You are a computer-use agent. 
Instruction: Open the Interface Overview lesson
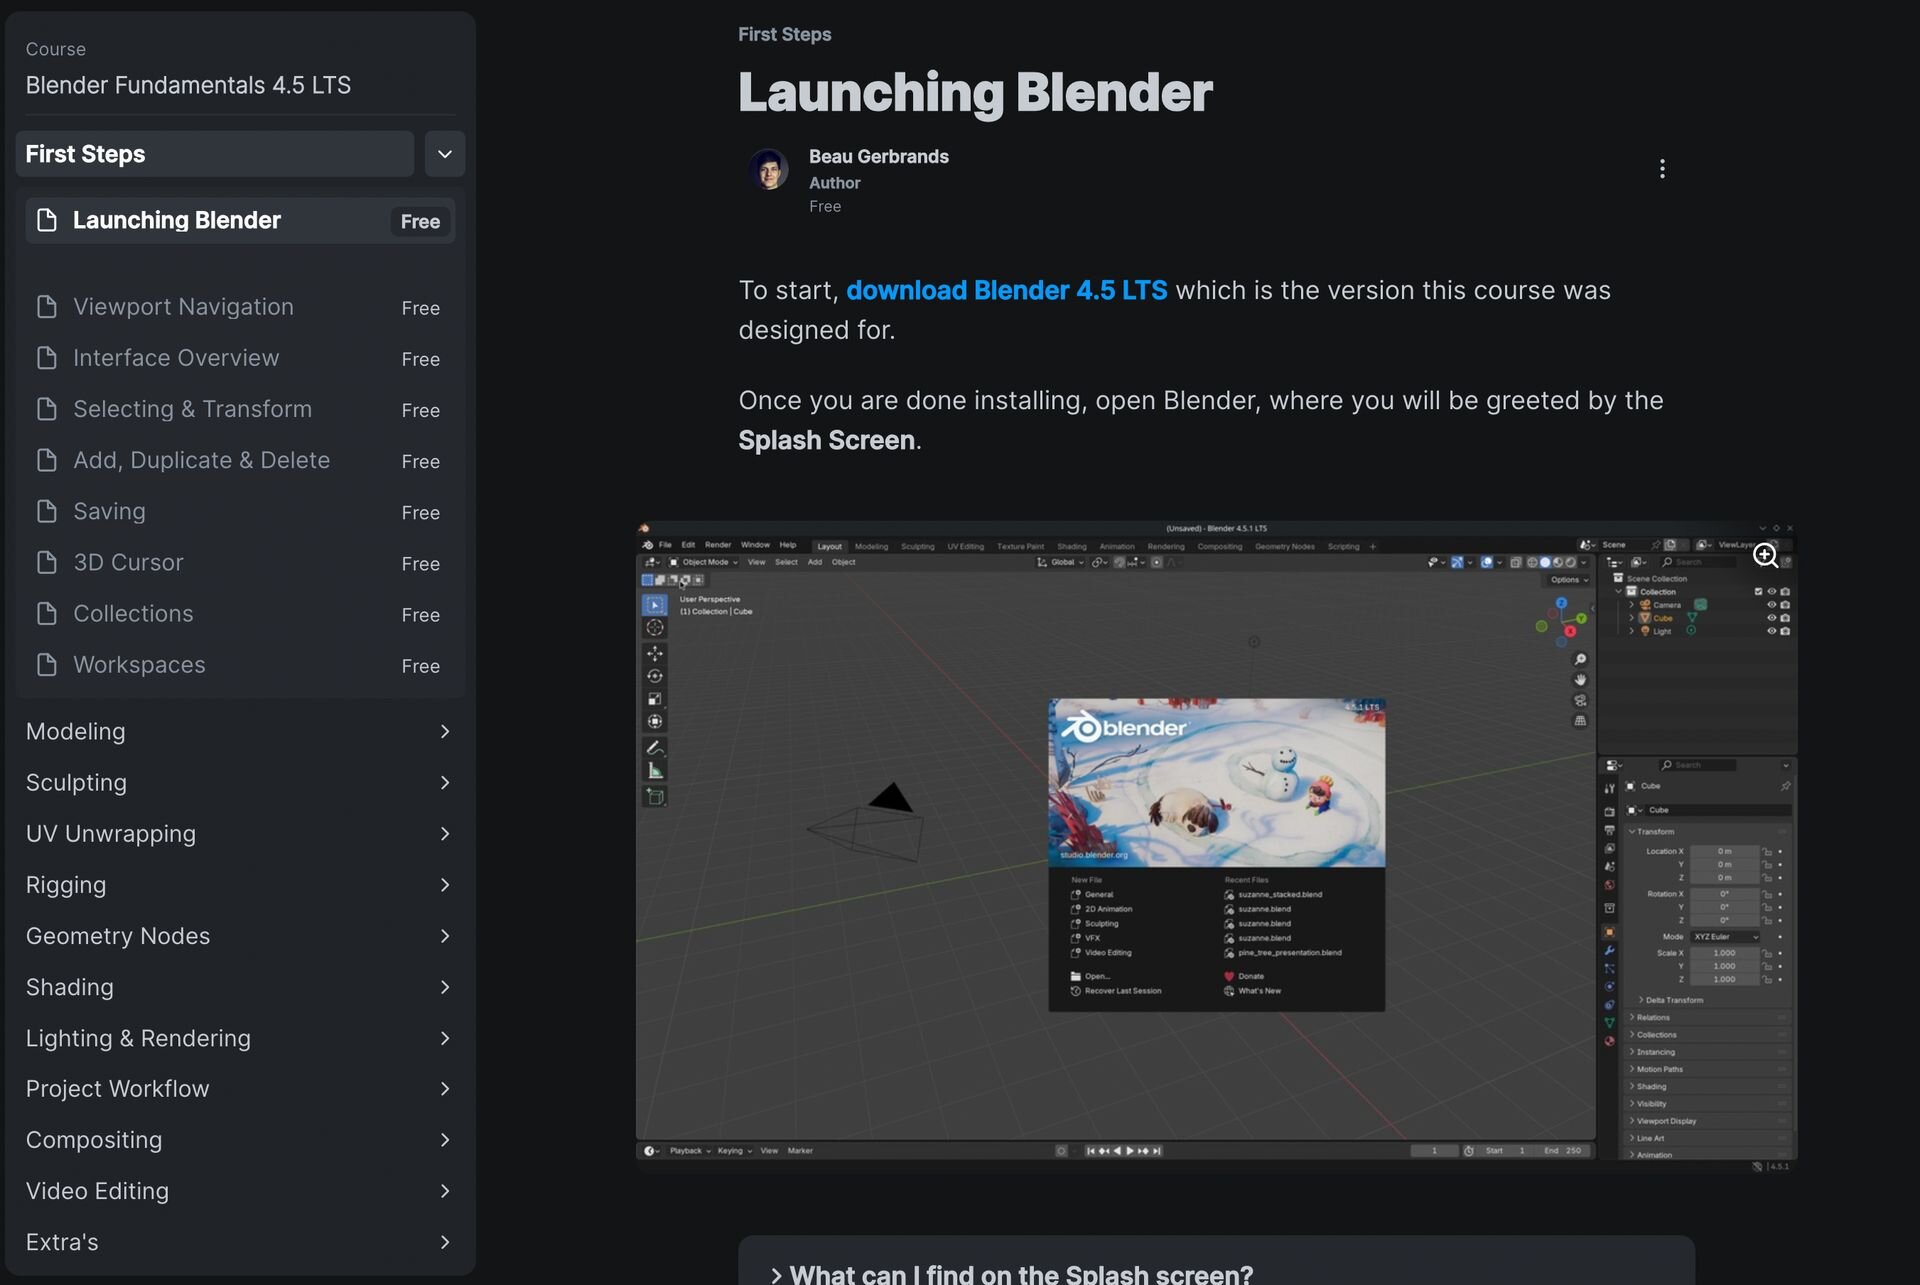(176, 358)
